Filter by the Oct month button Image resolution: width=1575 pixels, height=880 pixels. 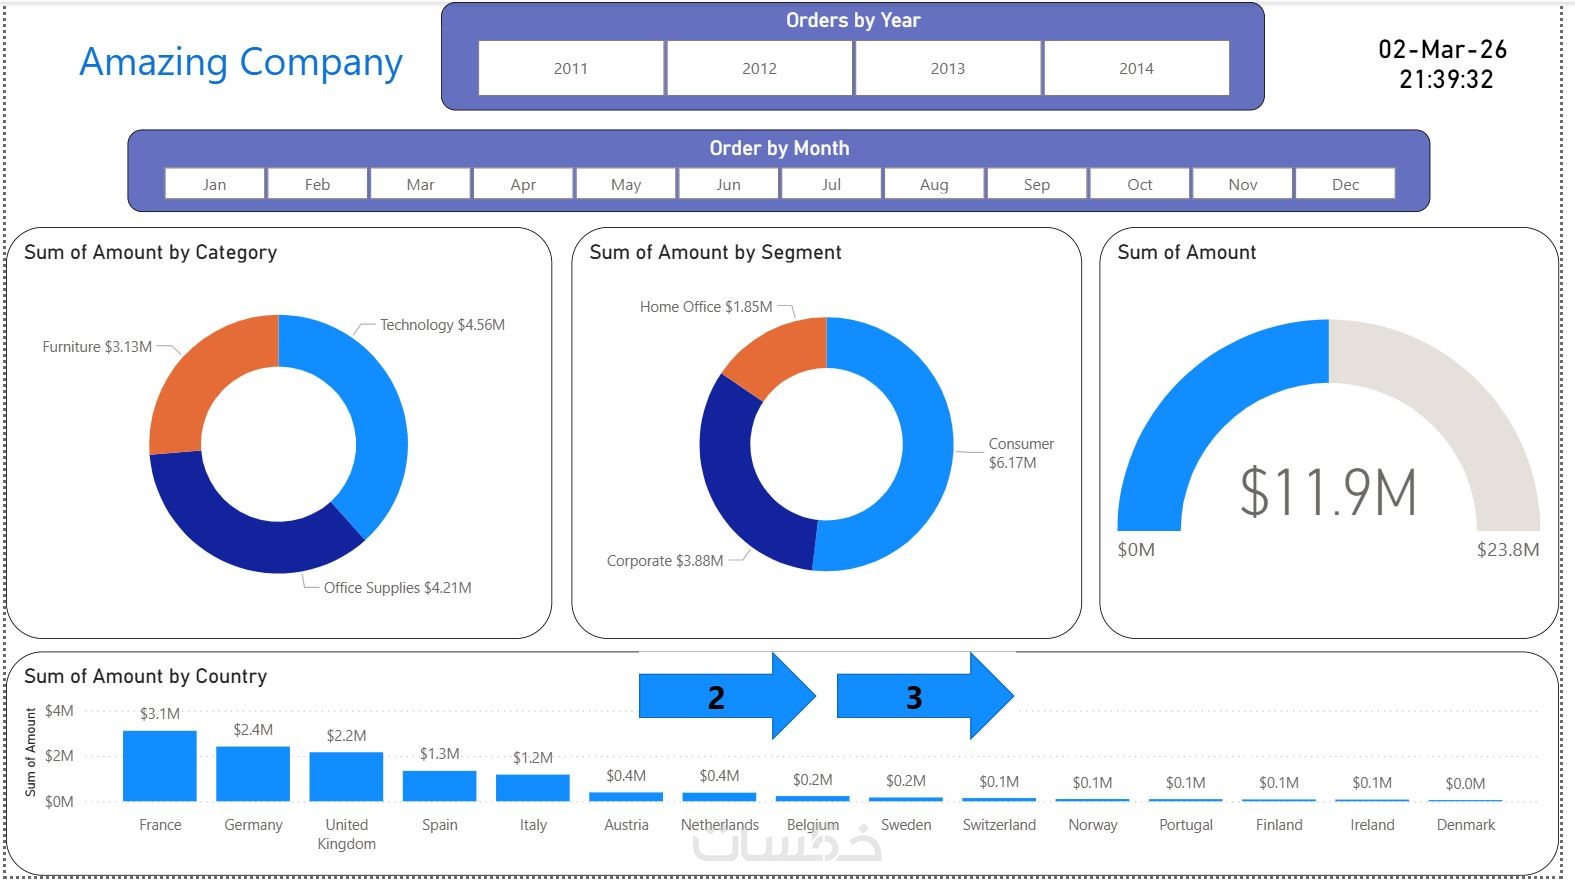point(1140,184)
